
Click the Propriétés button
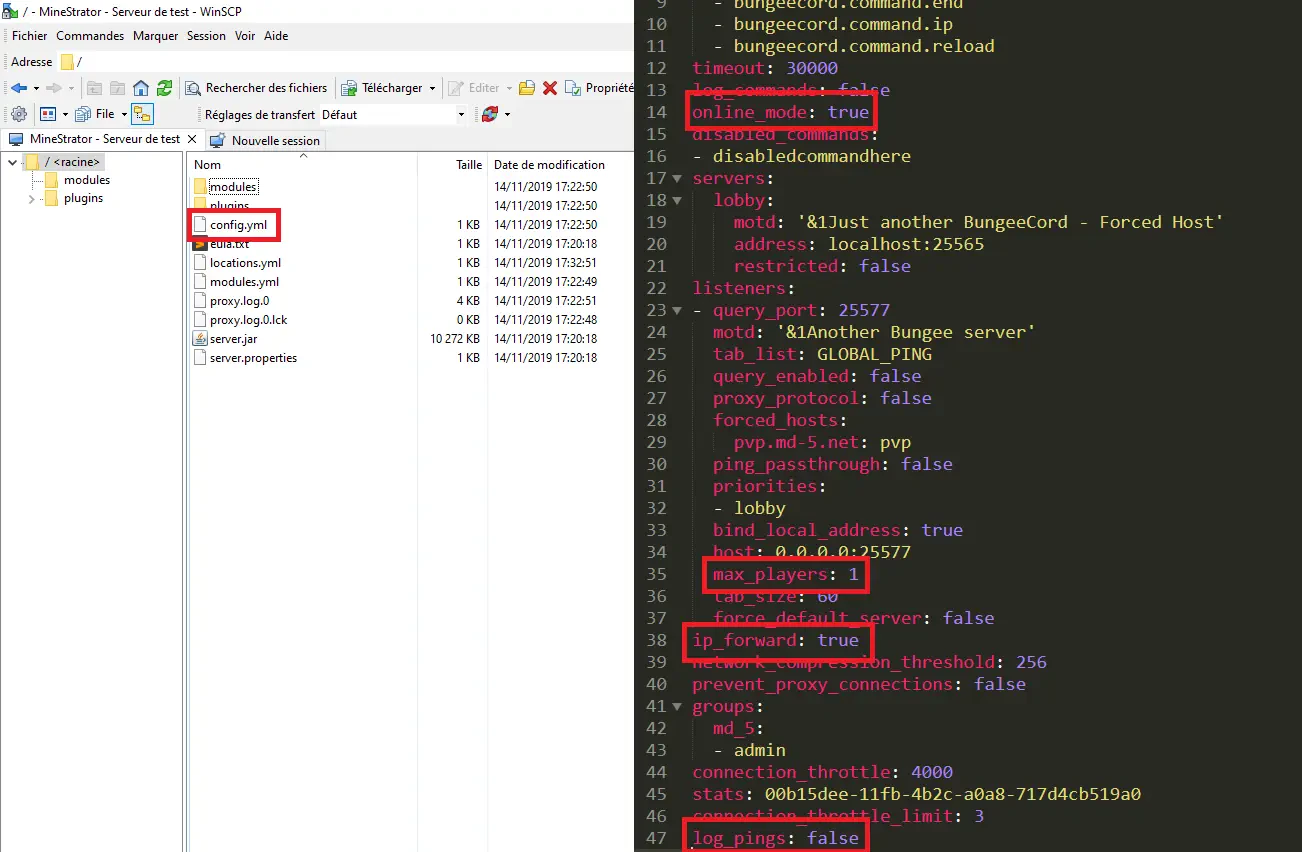[600, 88]
